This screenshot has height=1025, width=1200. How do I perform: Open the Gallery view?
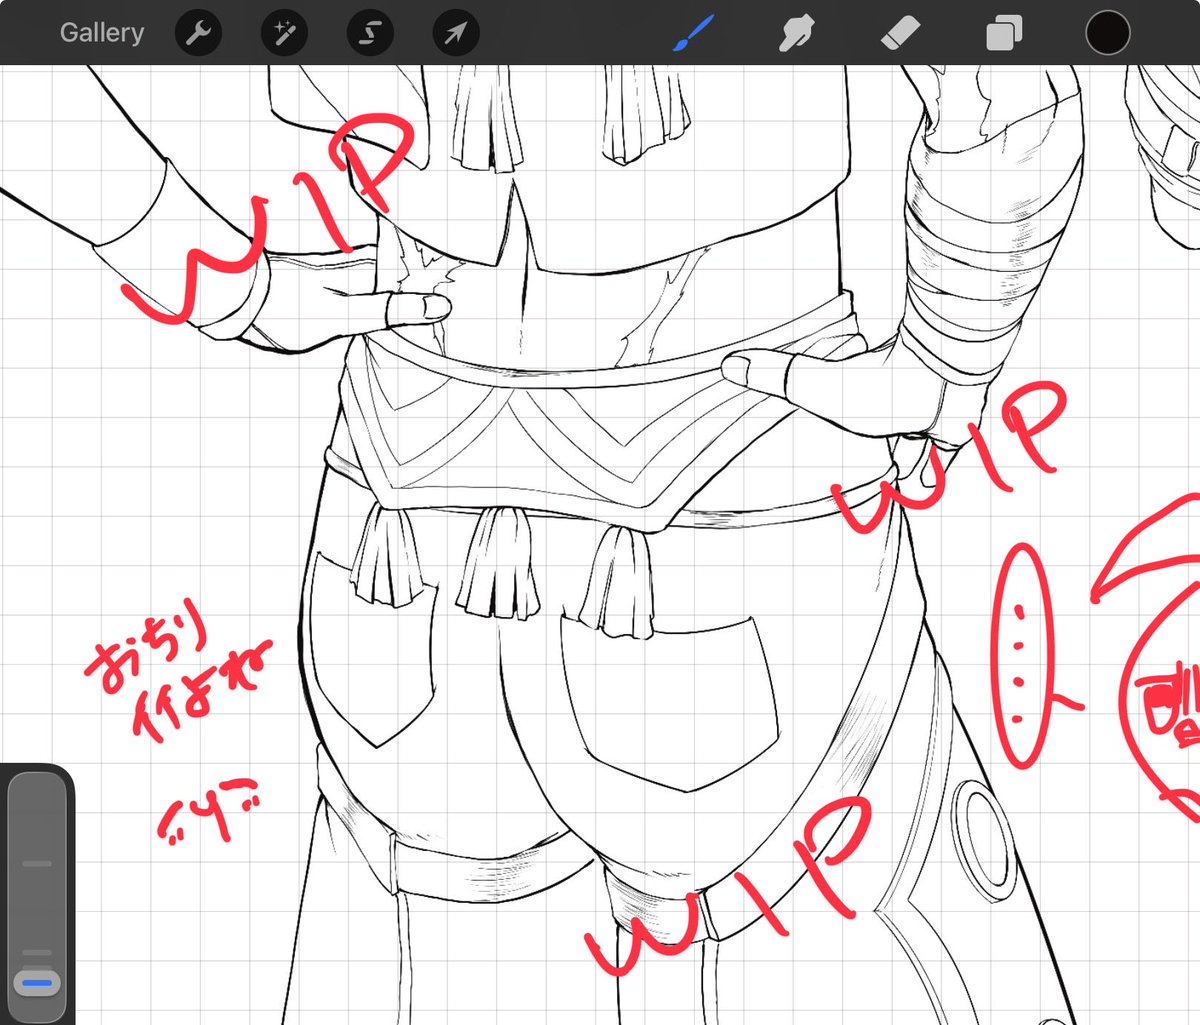pos(101,33)
